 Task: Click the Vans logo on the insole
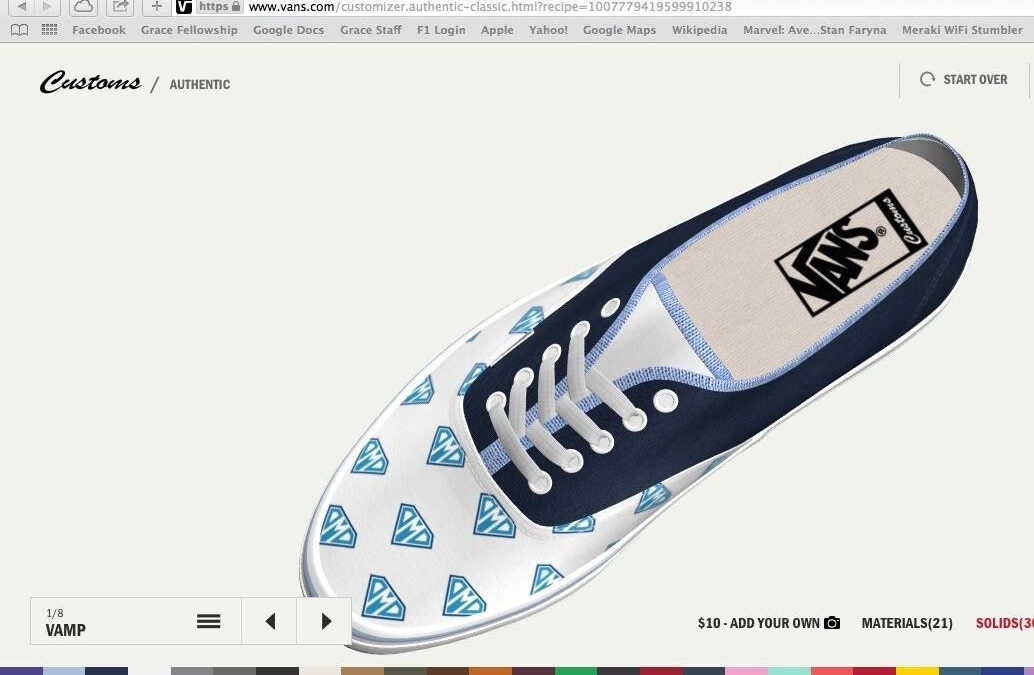pyautogui.click(x=851, y=254)
